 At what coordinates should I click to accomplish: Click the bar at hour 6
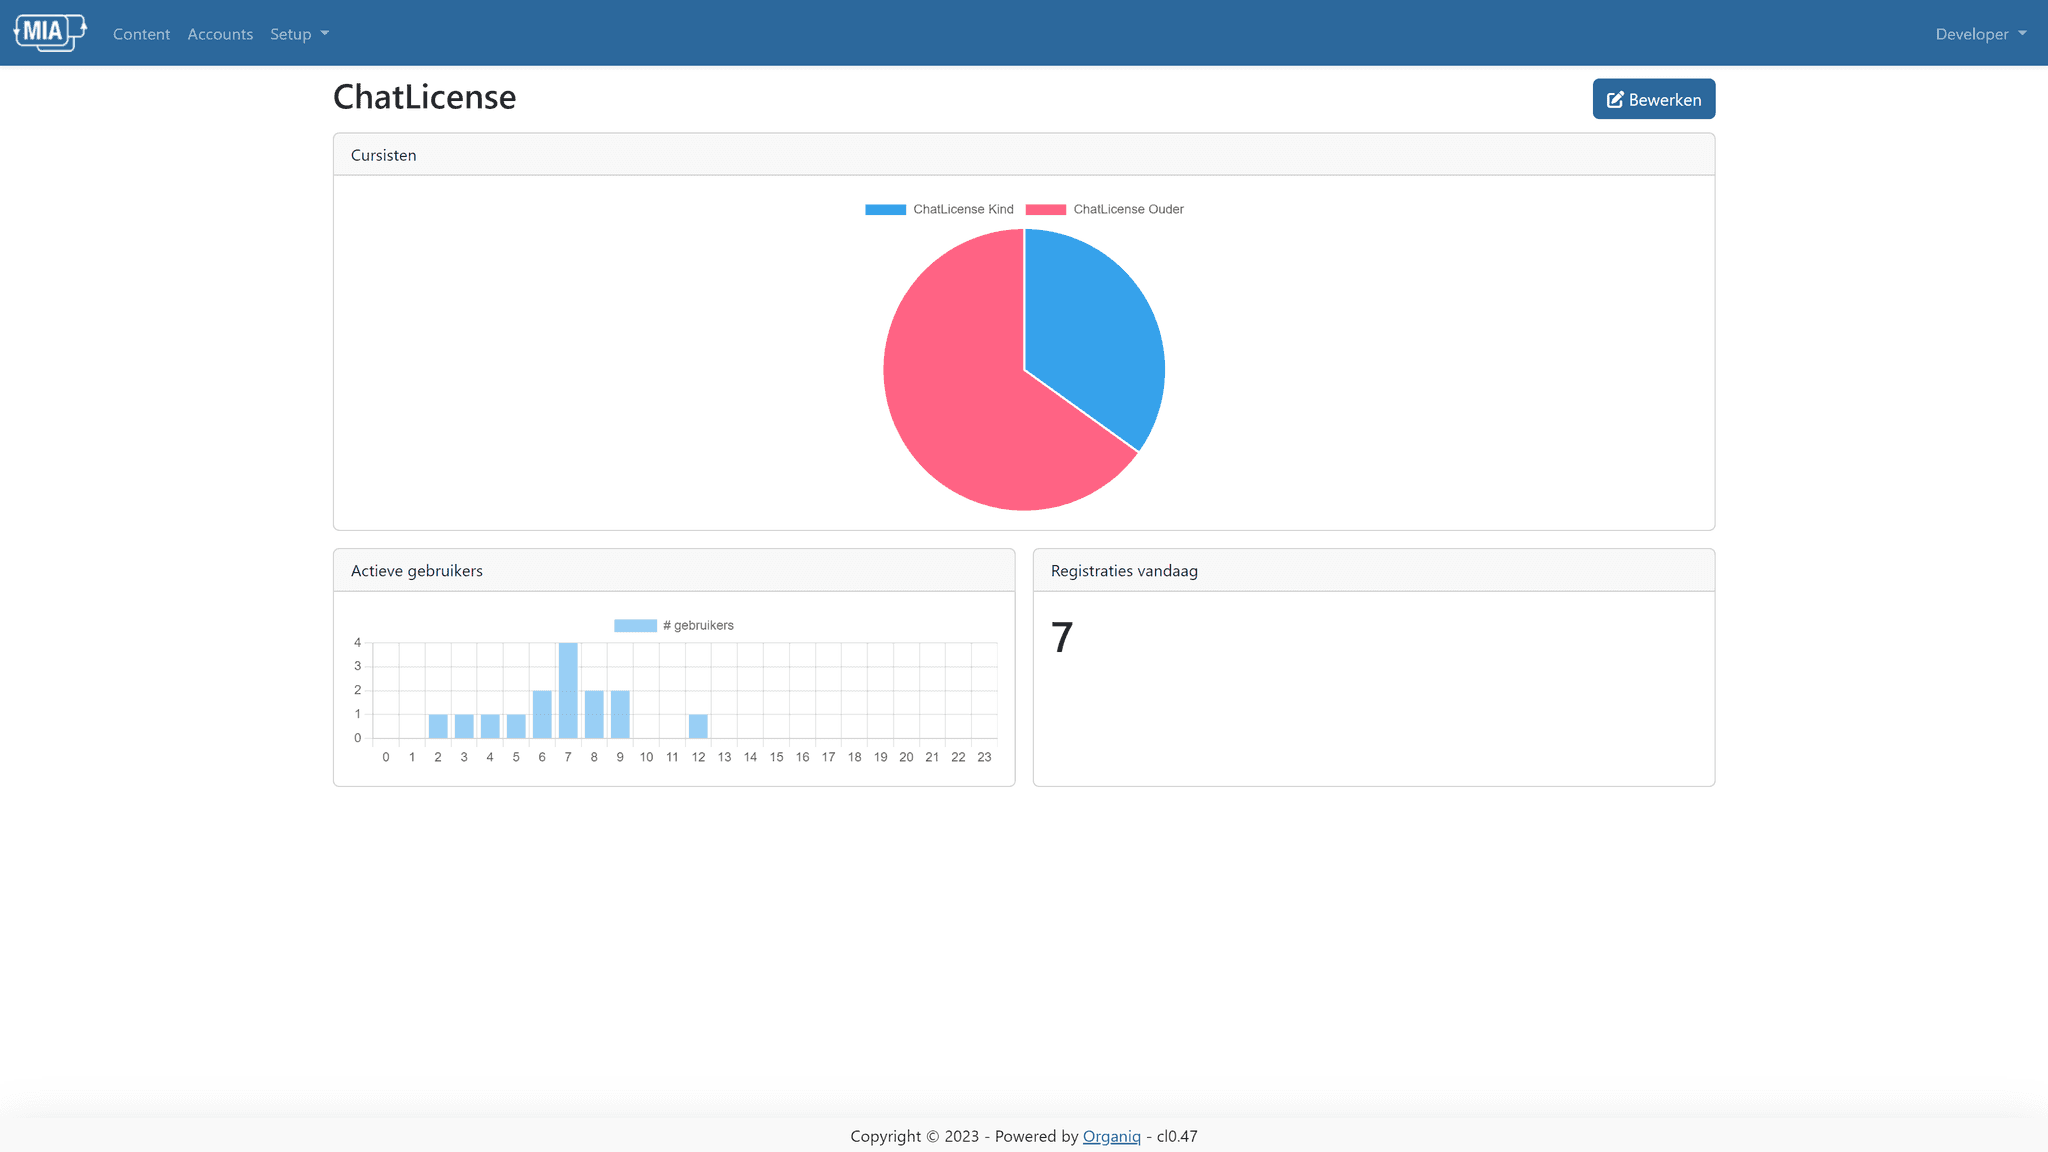[x=542, y=714]
